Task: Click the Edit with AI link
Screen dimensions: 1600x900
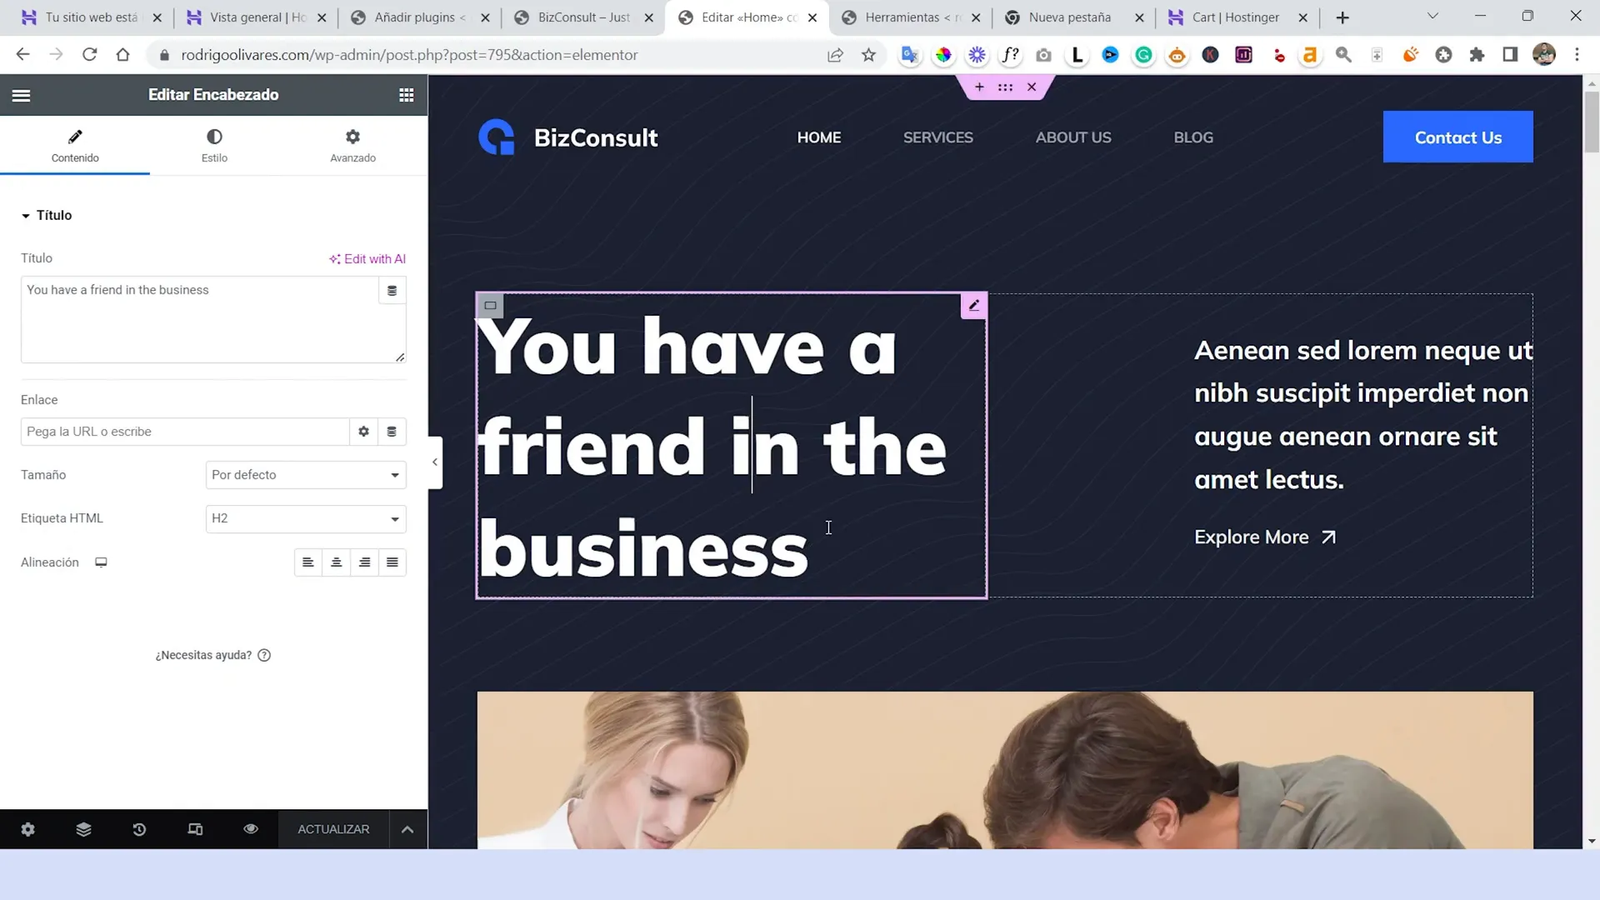Action: 367,258
